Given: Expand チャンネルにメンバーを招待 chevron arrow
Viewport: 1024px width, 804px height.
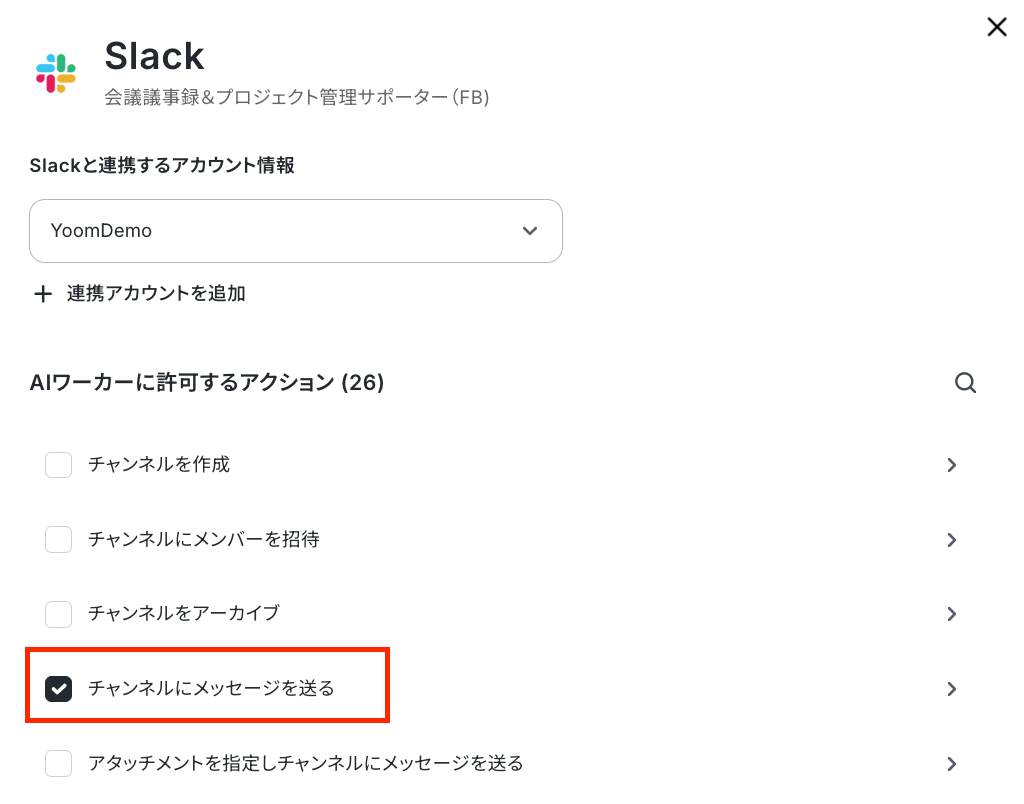Looking at the screenshot, I should (952, 539).
